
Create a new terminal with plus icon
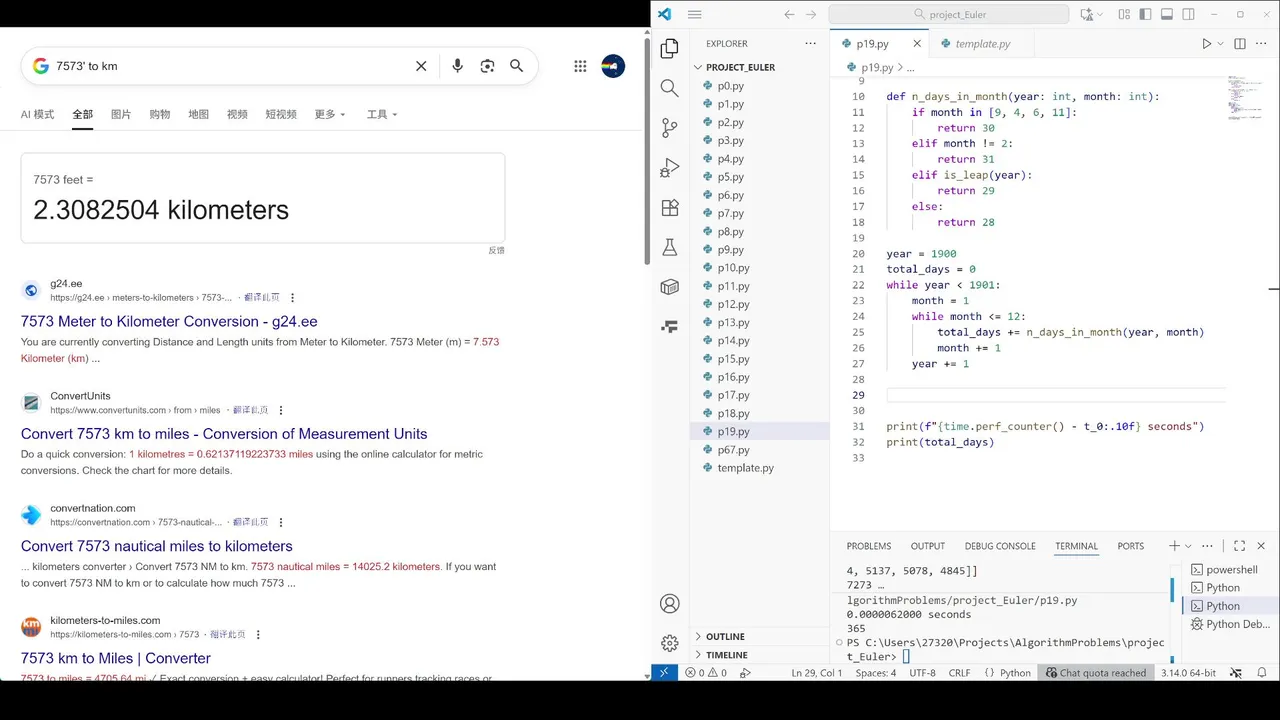click(x=1174, y=546)
